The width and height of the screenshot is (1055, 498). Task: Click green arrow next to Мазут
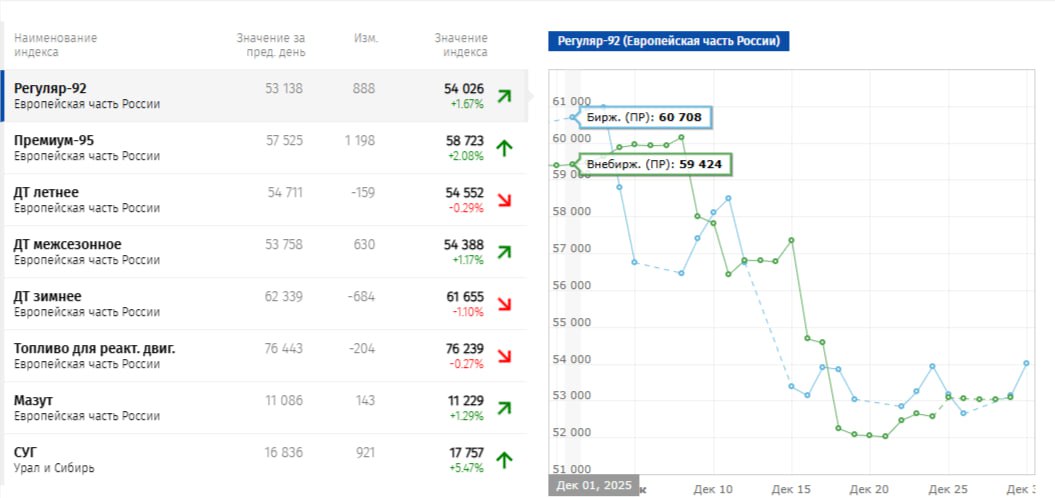click(504, 408)
